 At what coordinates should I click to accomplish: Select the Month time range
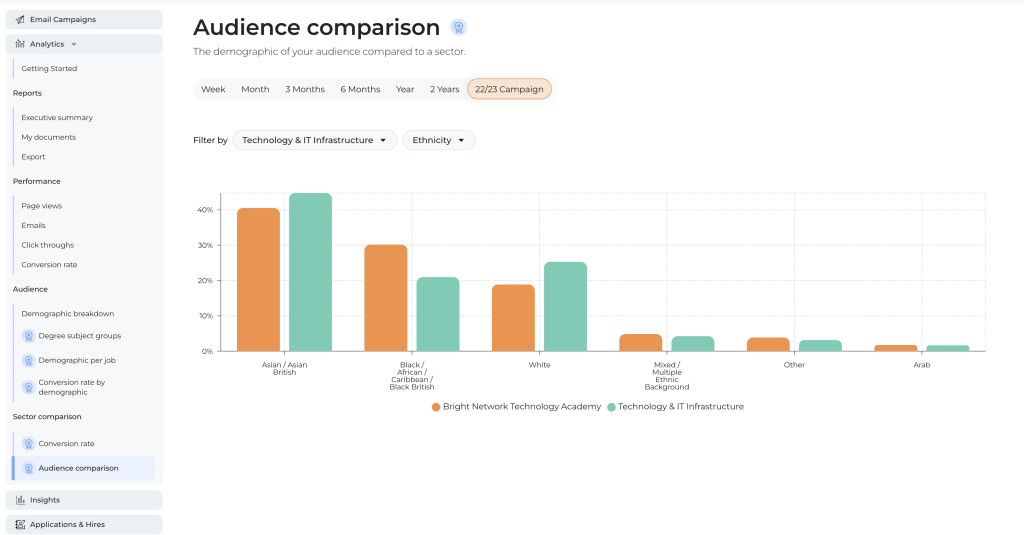click(x=255, y=89)
